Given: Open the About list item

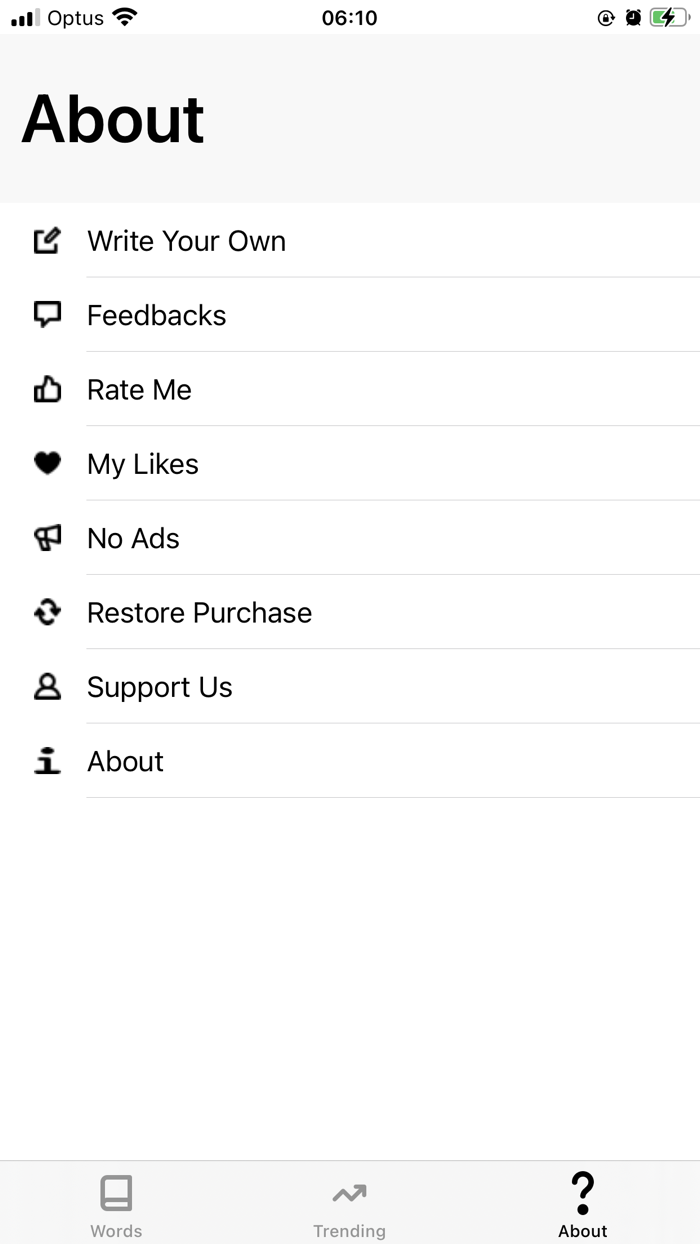Looking at the screenshot, I should [x=350, y=761].
